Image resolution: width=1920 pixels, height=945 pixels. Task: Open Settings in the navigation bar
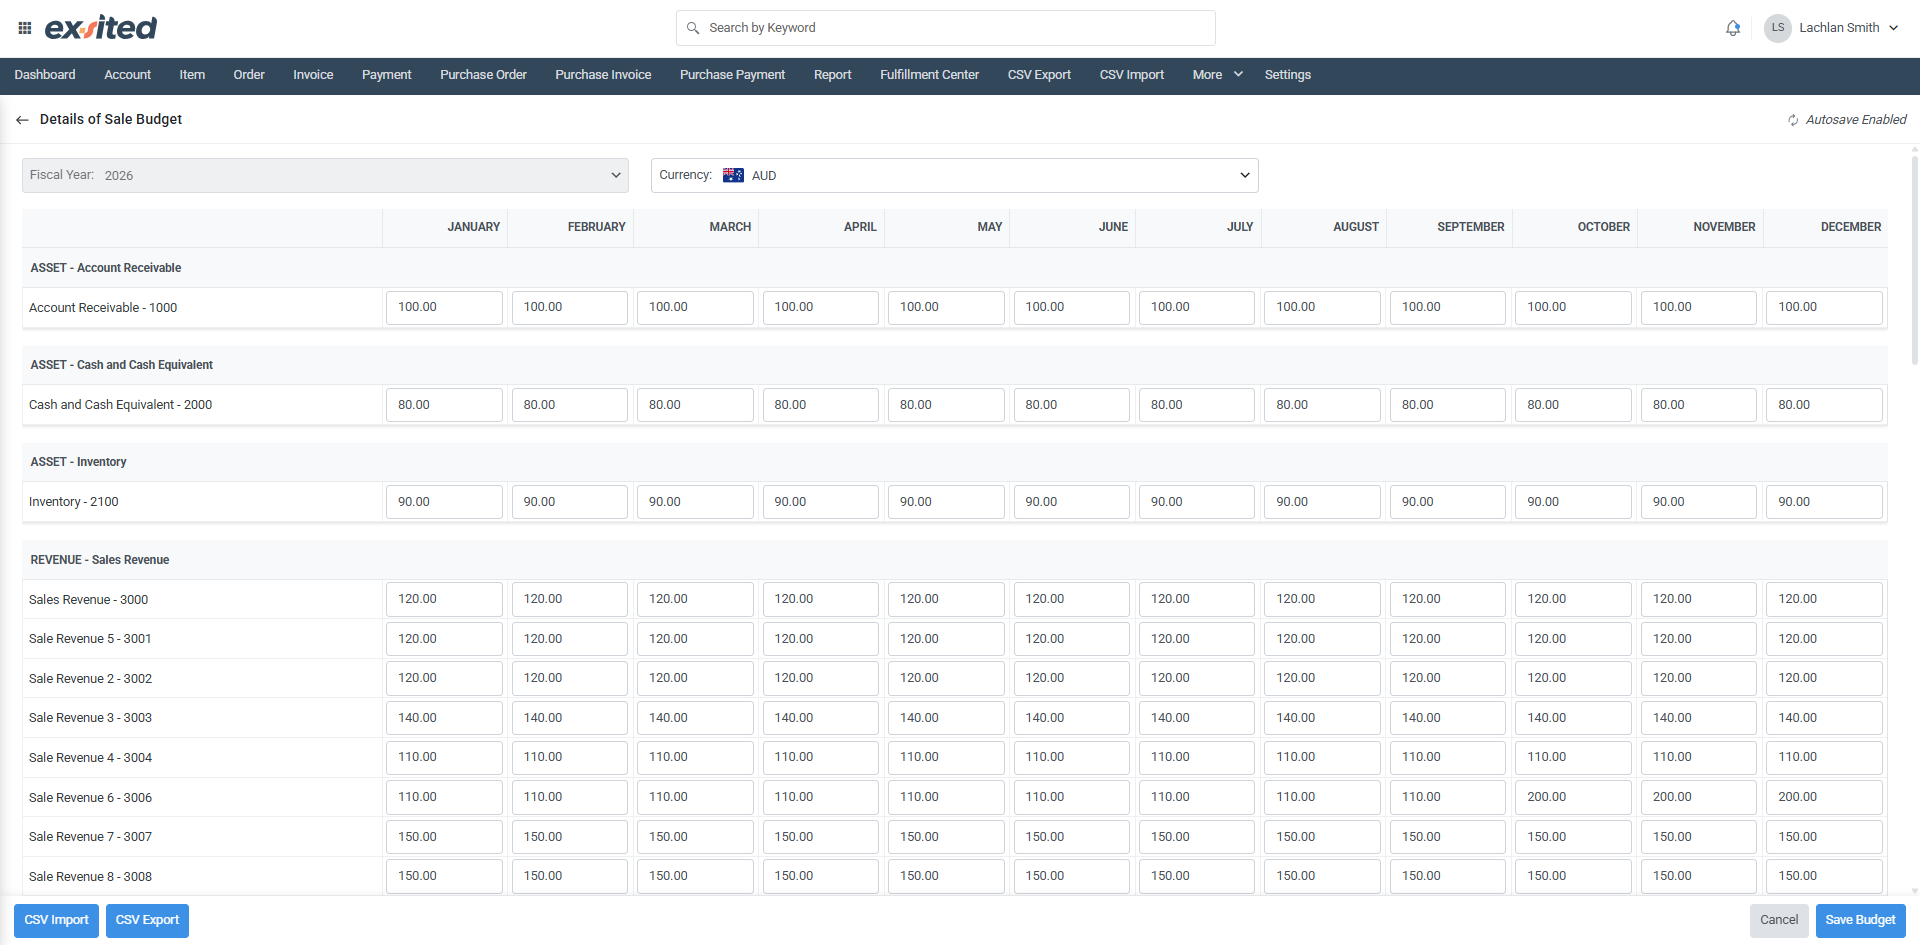click(x=1287, y=75)
